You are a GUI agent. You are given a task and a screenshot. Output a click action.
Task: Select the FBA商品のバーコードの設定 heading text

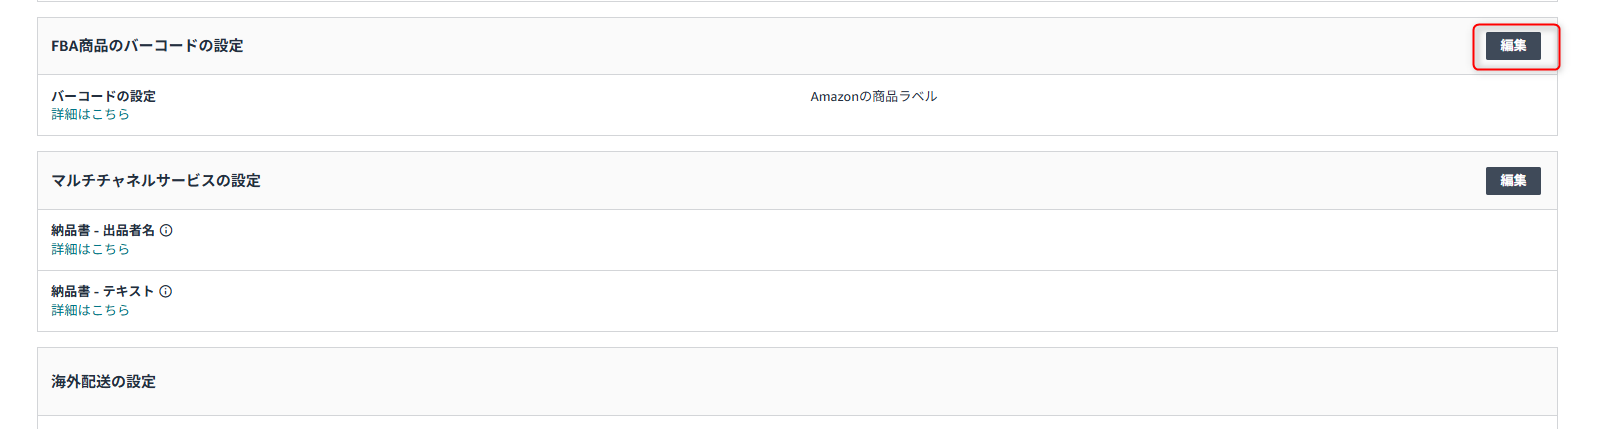click(x=147, y=46)
